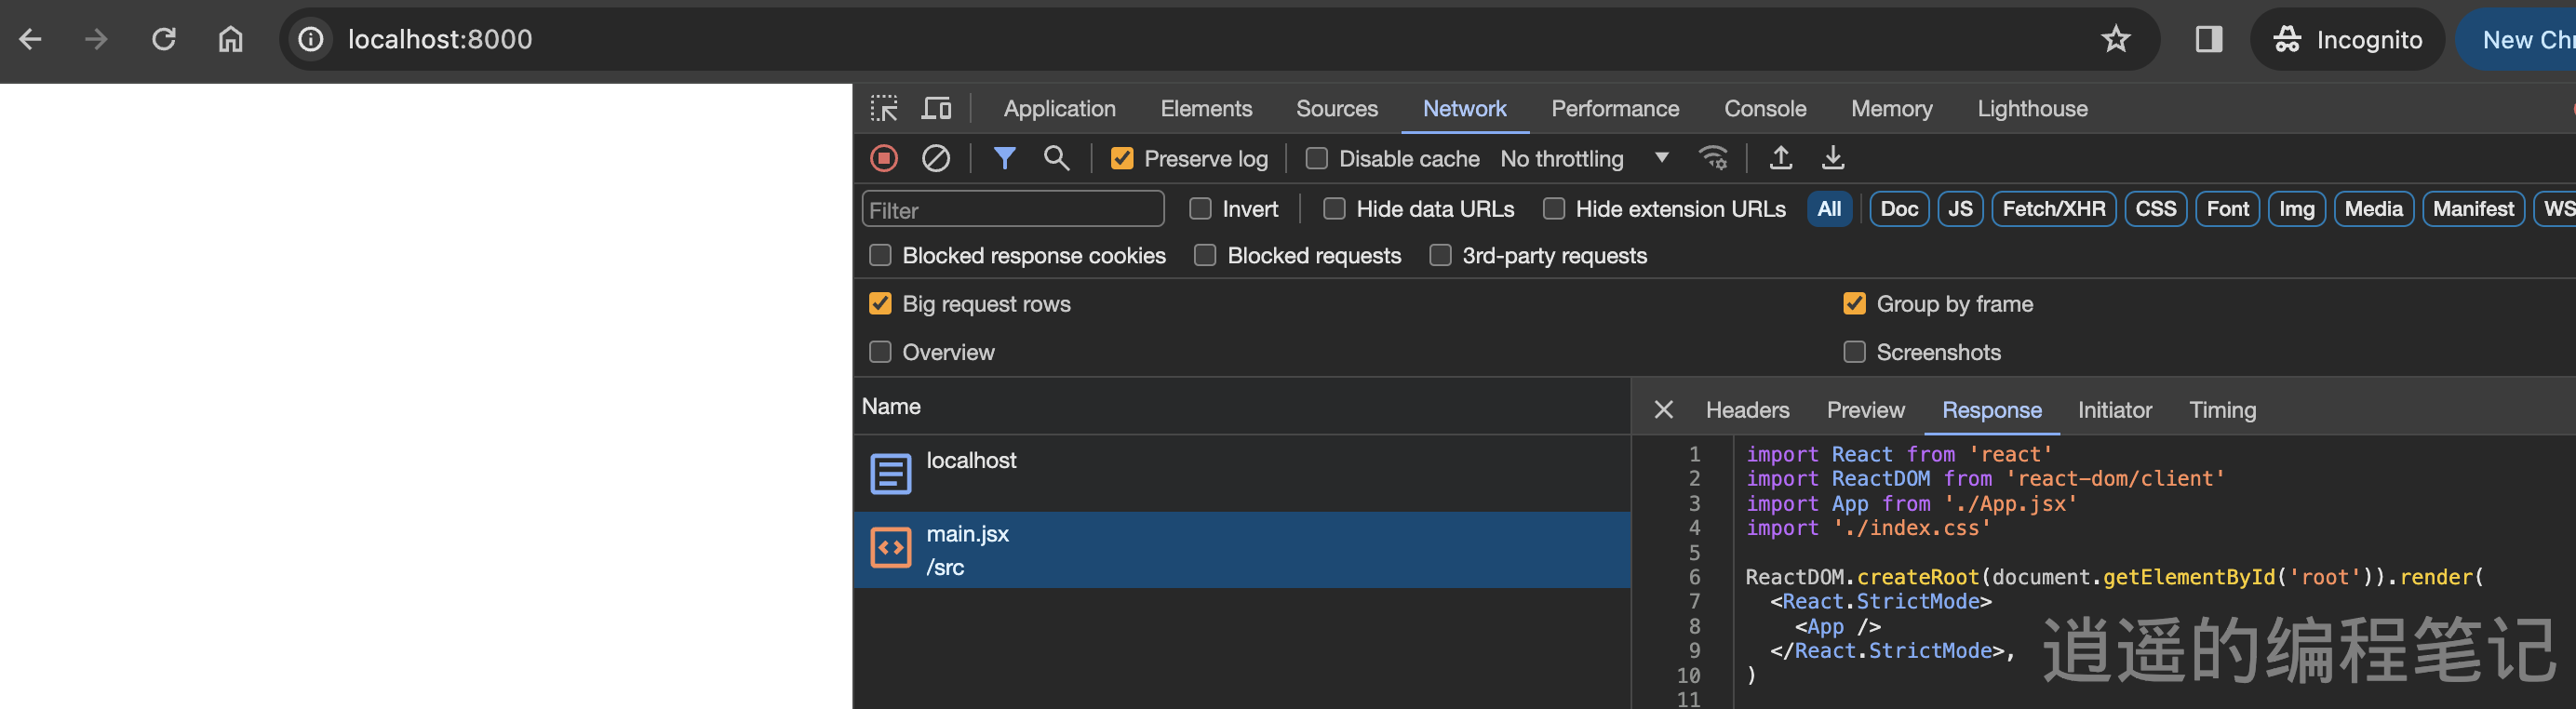
Task: Enable the Disable cache checkbox
Action: tap(1317, 158)
